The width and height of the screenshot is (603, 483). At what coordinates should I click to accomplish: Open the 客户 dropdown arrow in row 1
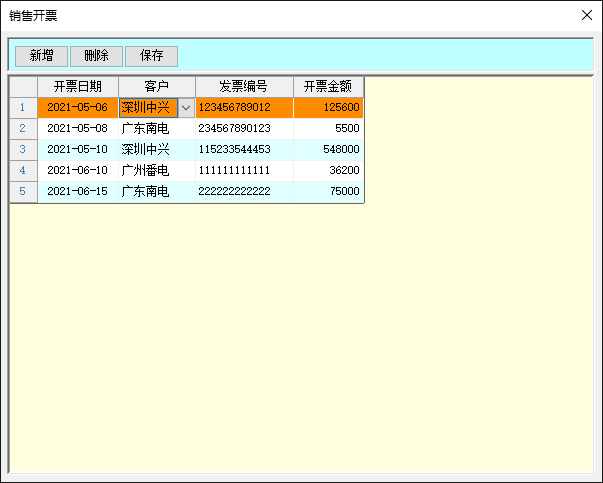[x=186, y=108]
